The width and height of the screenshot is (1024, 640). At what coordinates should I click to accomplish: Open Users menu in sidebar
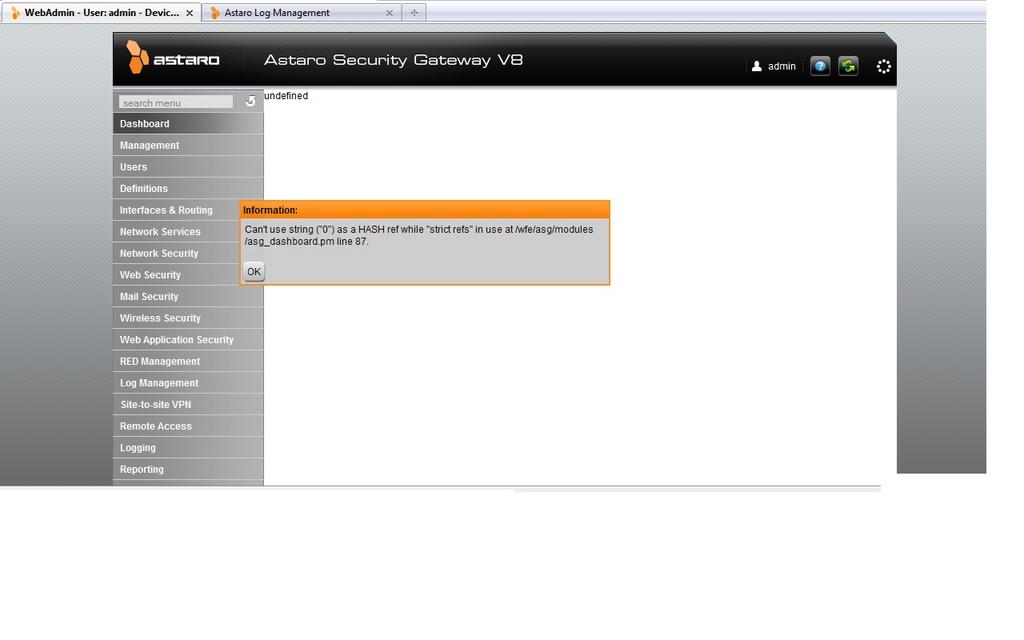188,167
